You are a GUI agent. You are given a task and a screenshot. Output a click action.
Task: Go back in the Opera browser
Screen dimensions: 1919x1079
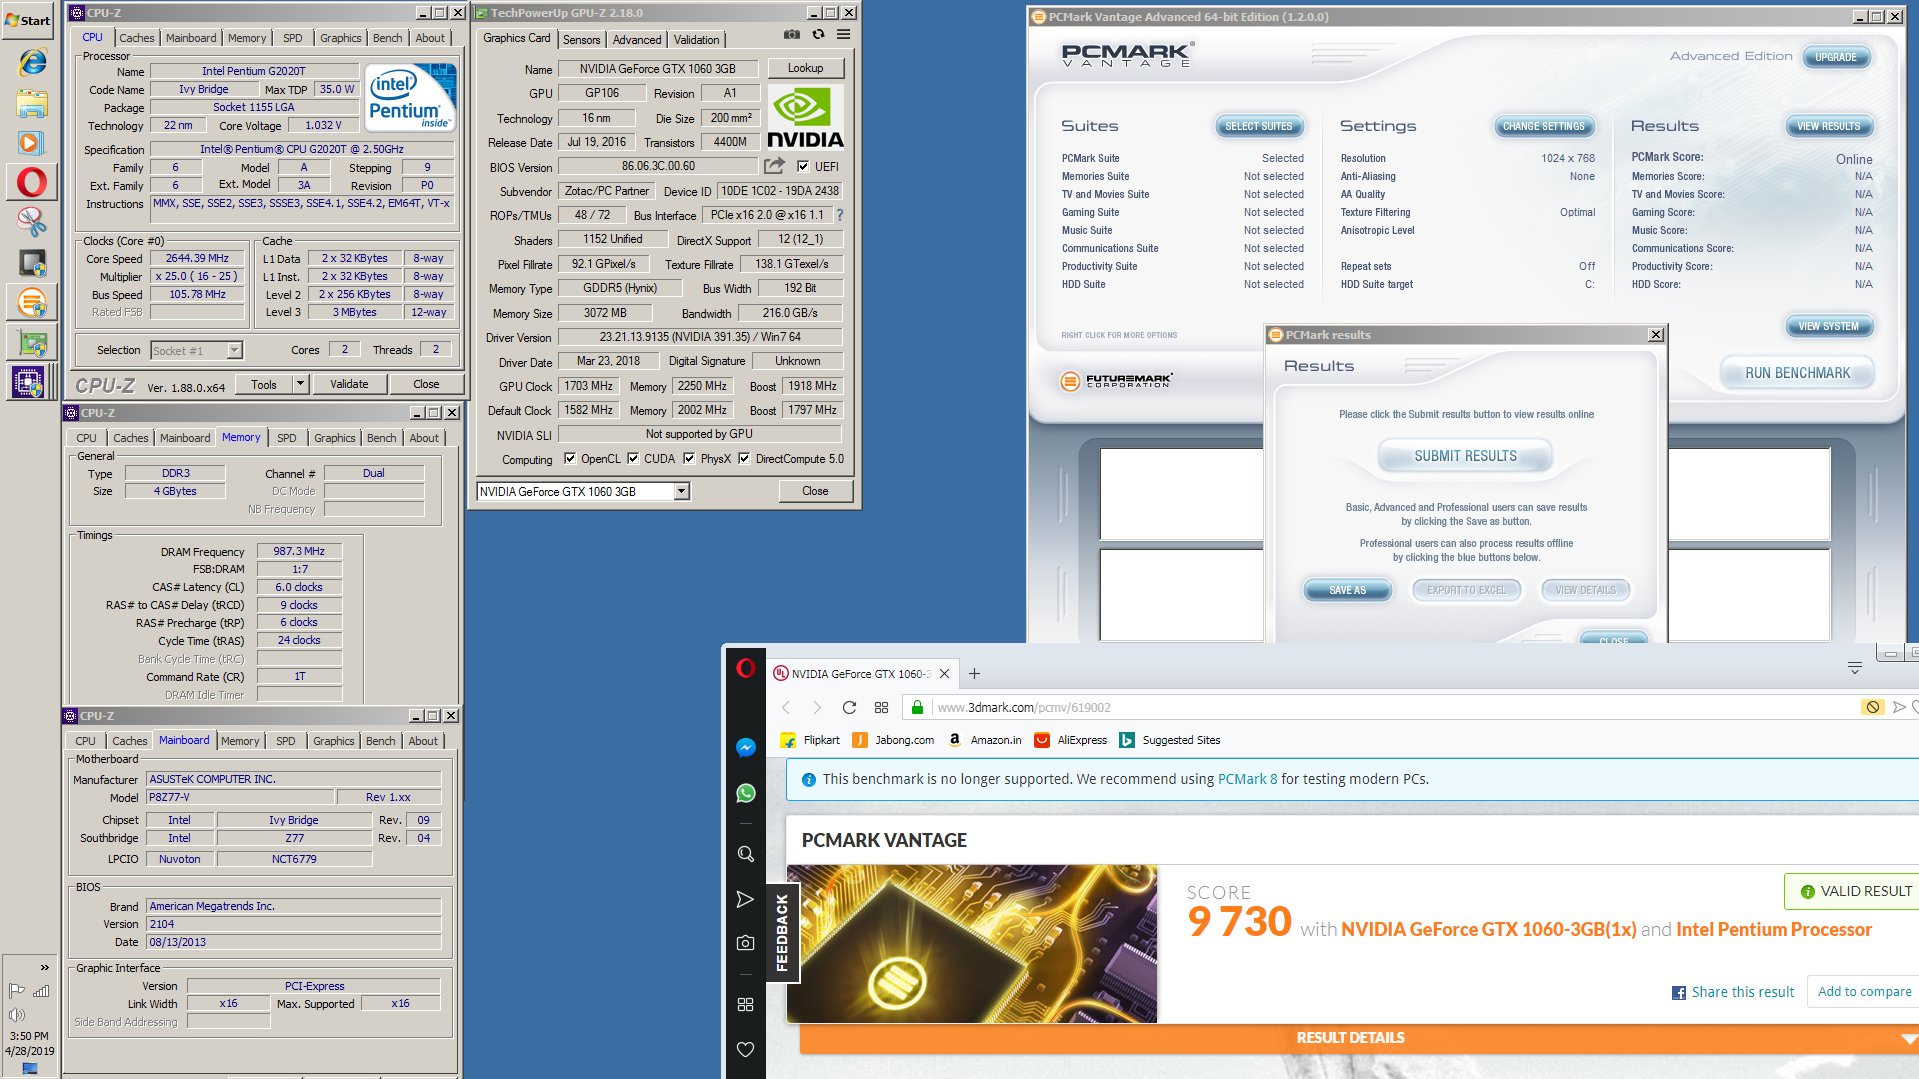786,707
